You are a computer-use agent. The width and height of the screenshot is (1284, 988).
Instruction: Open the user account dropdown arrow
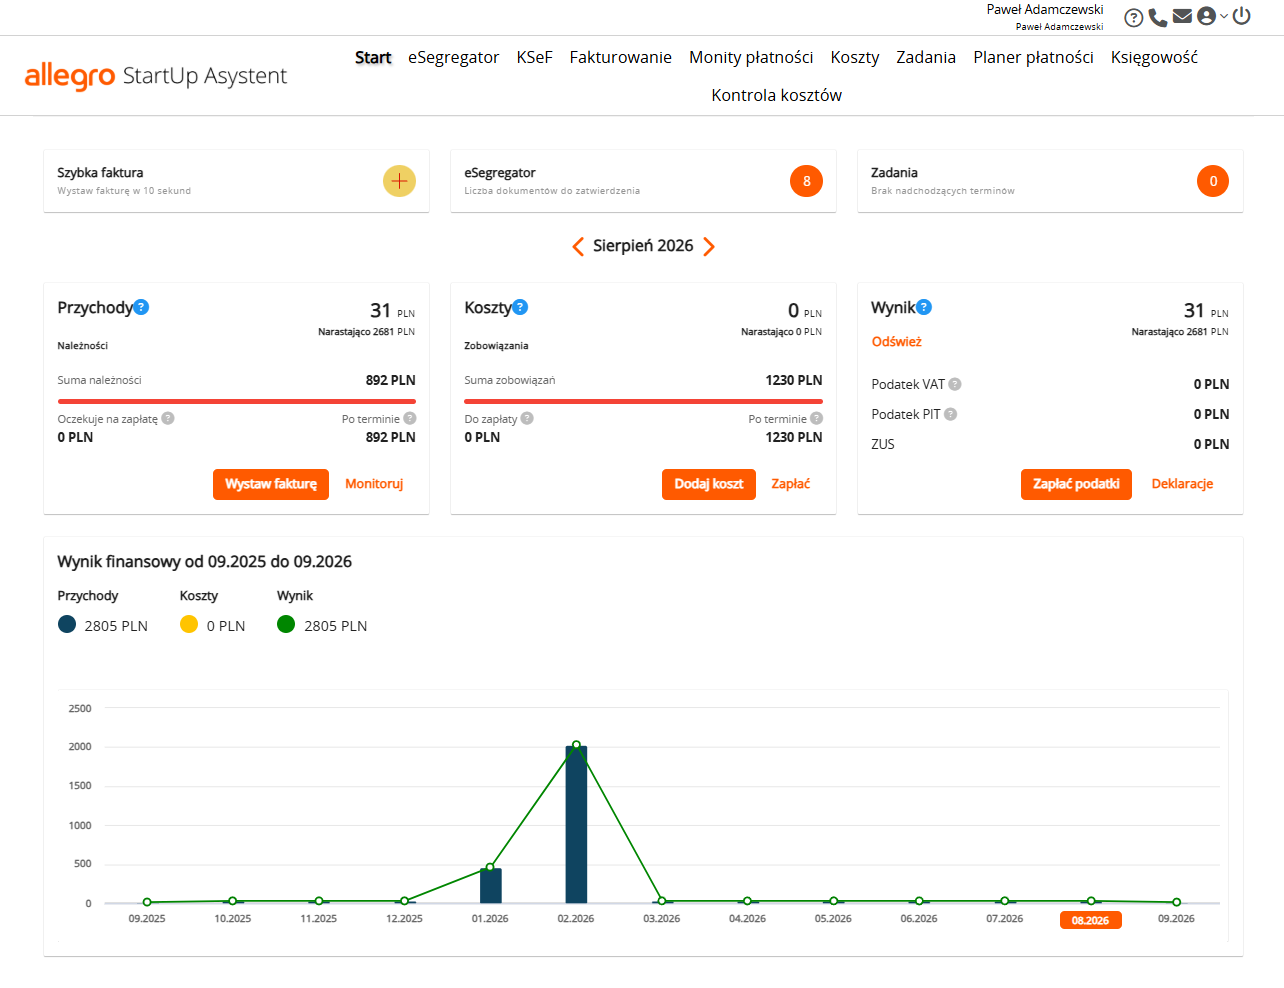(1224, 16)
